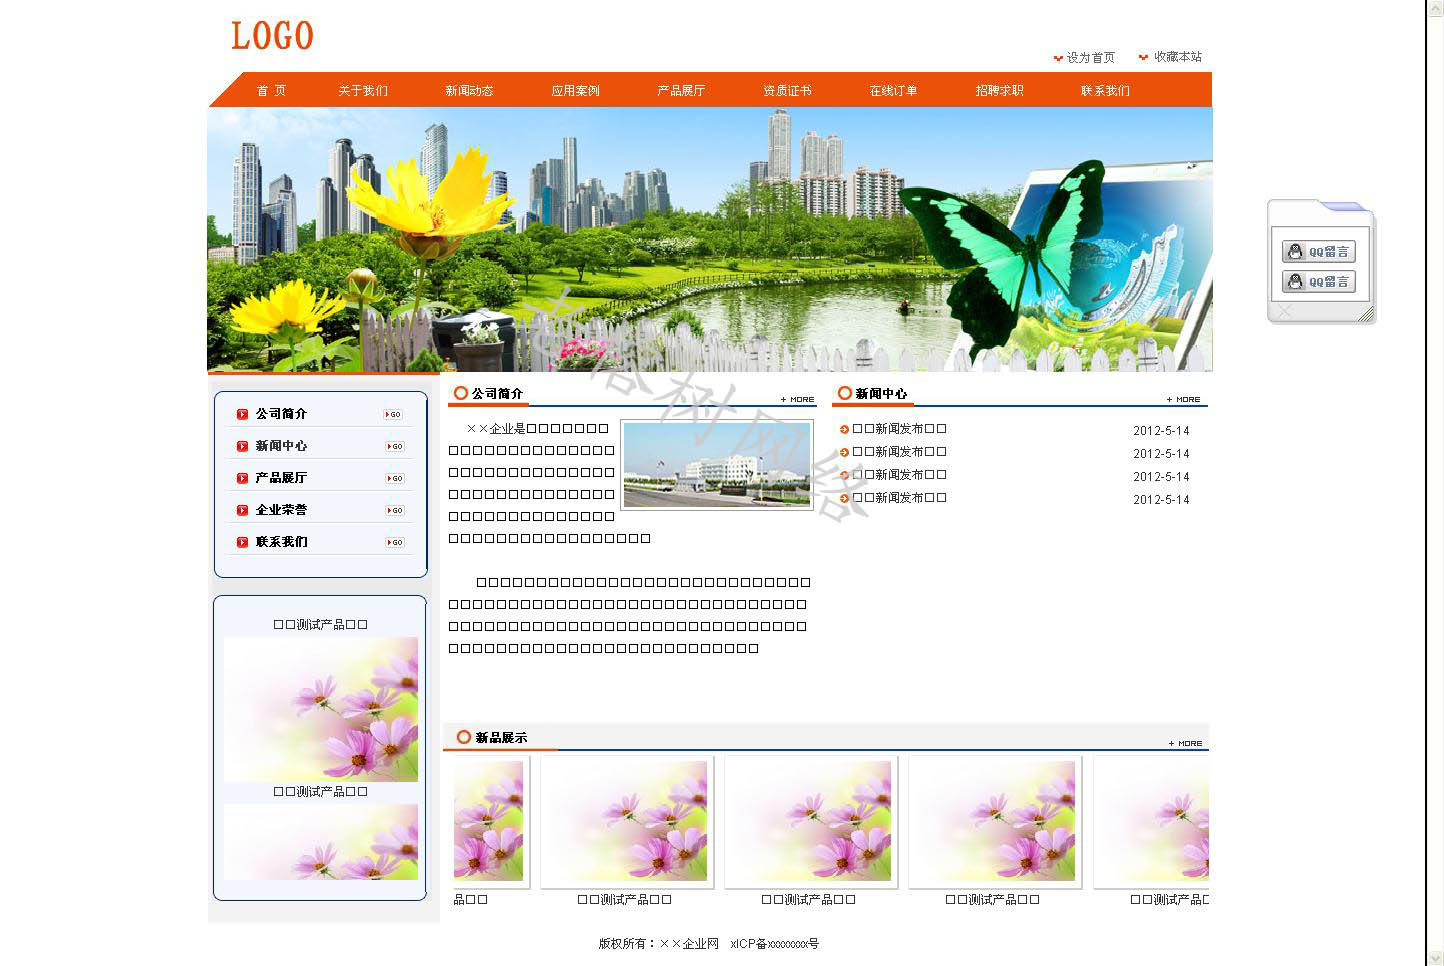Hit the GO icon in the 企业荣誉 row
The height and width of the screenshot is (966, 1444).
394,510
